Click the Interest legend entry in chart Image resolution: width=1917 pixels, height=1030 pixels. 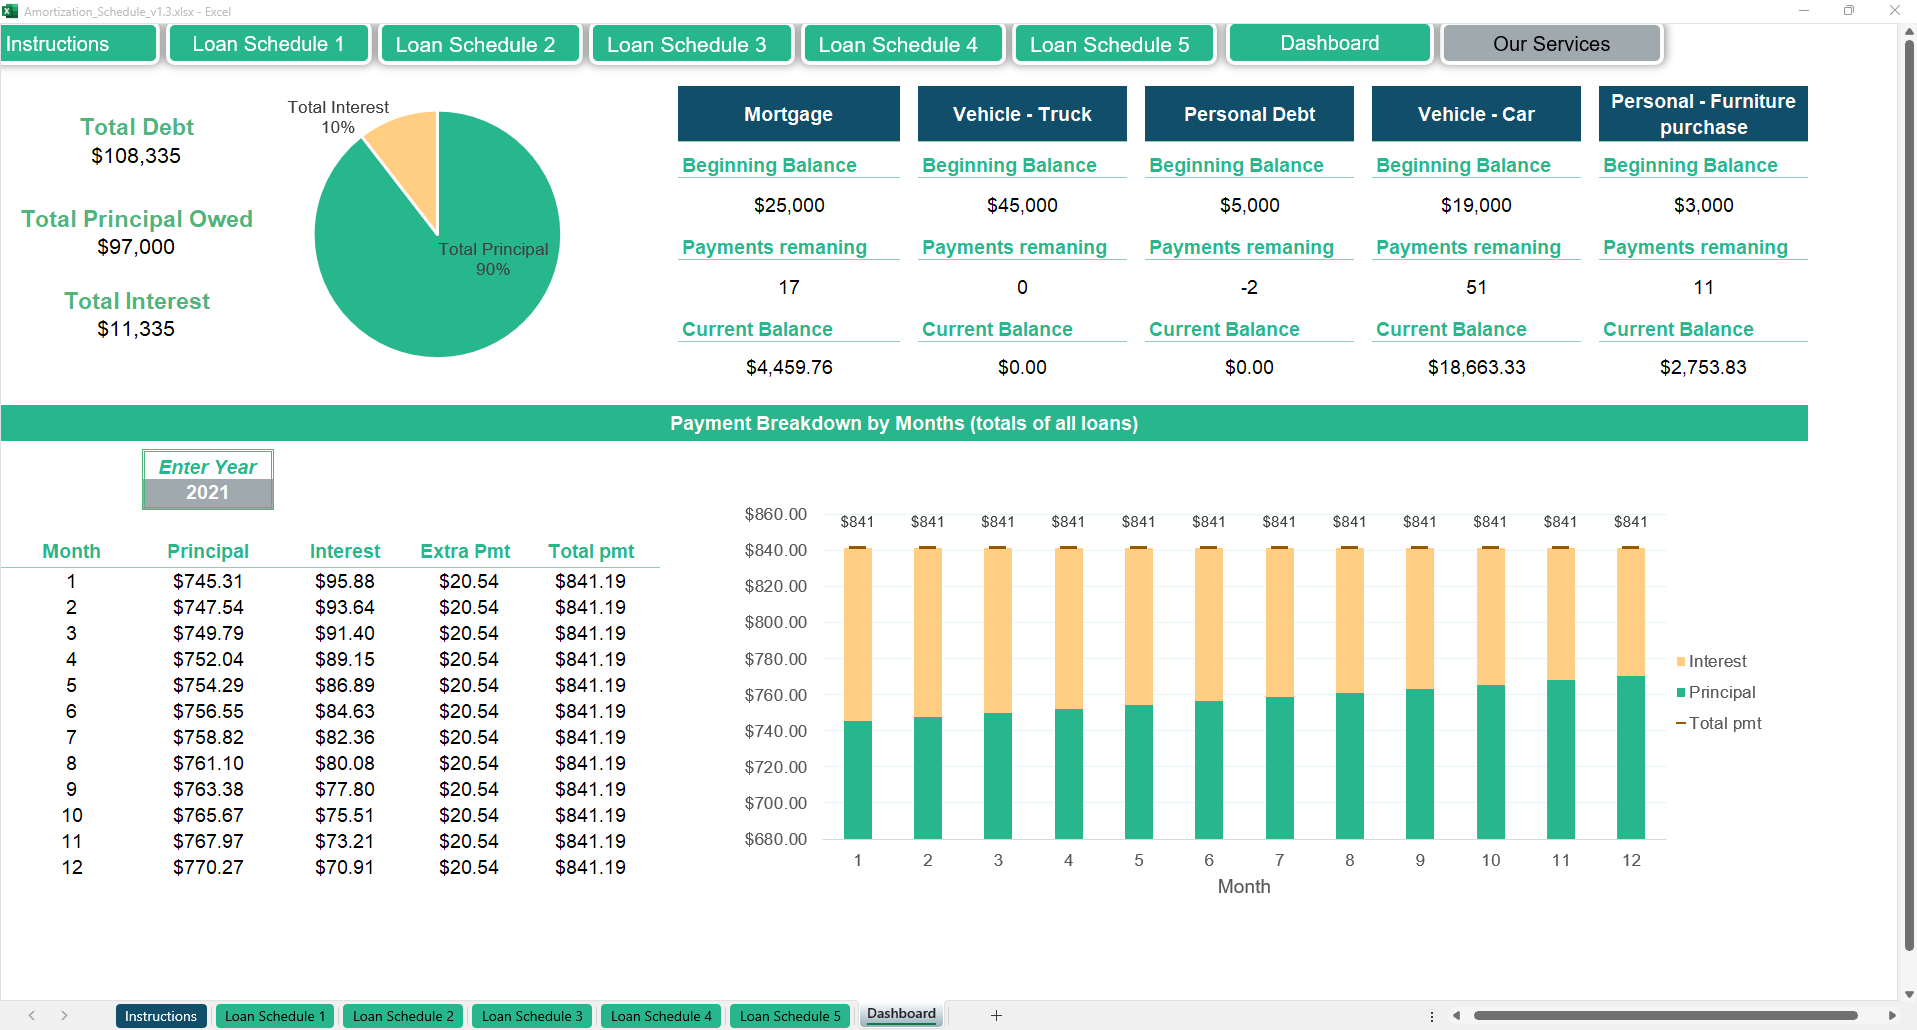[1716, 661]
